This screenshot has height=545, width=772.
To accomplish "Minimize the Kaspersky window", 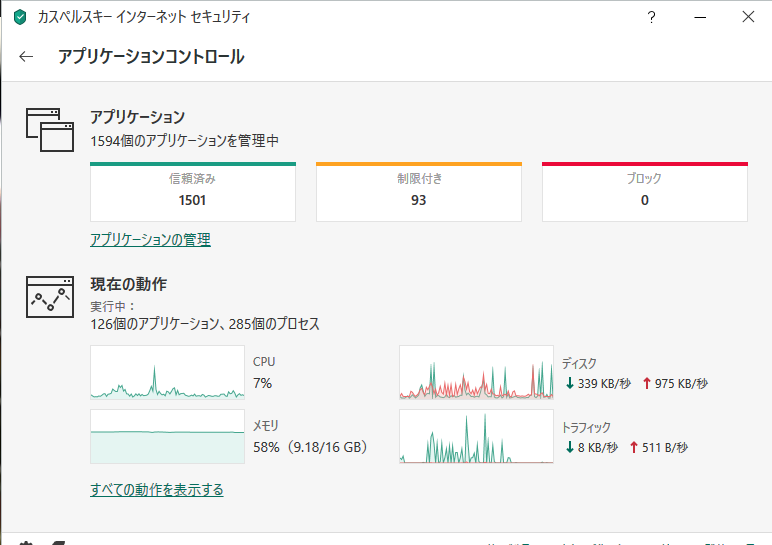I will tap(700, 17).
